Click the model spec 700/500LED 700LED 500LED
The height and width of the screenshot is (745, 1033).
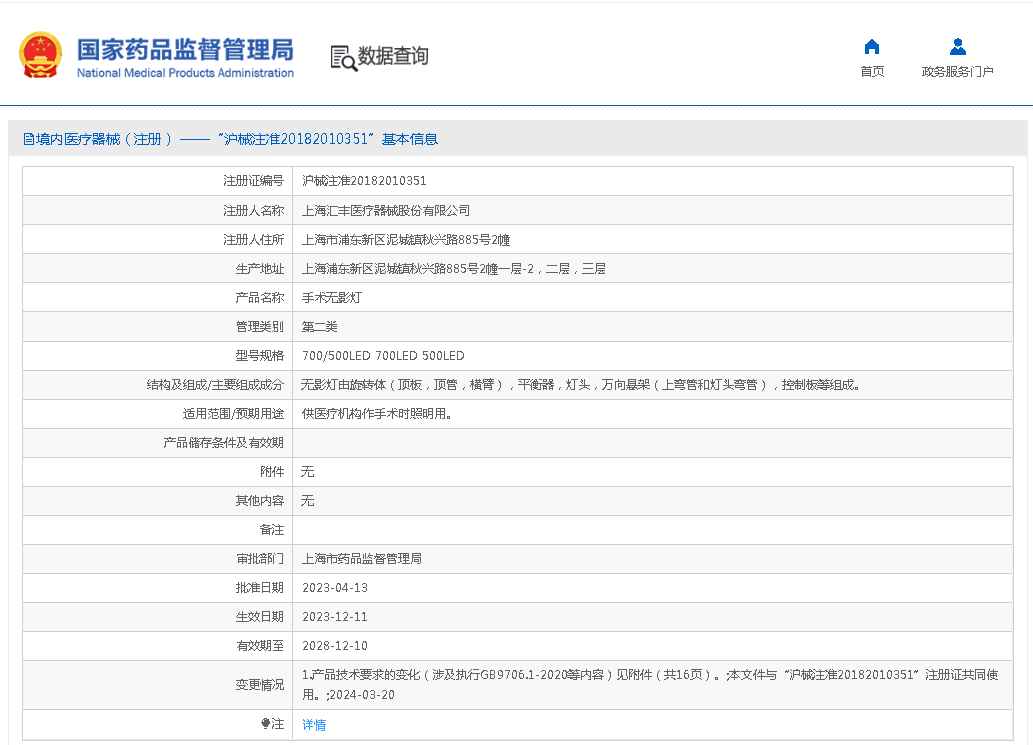point(383,356)
